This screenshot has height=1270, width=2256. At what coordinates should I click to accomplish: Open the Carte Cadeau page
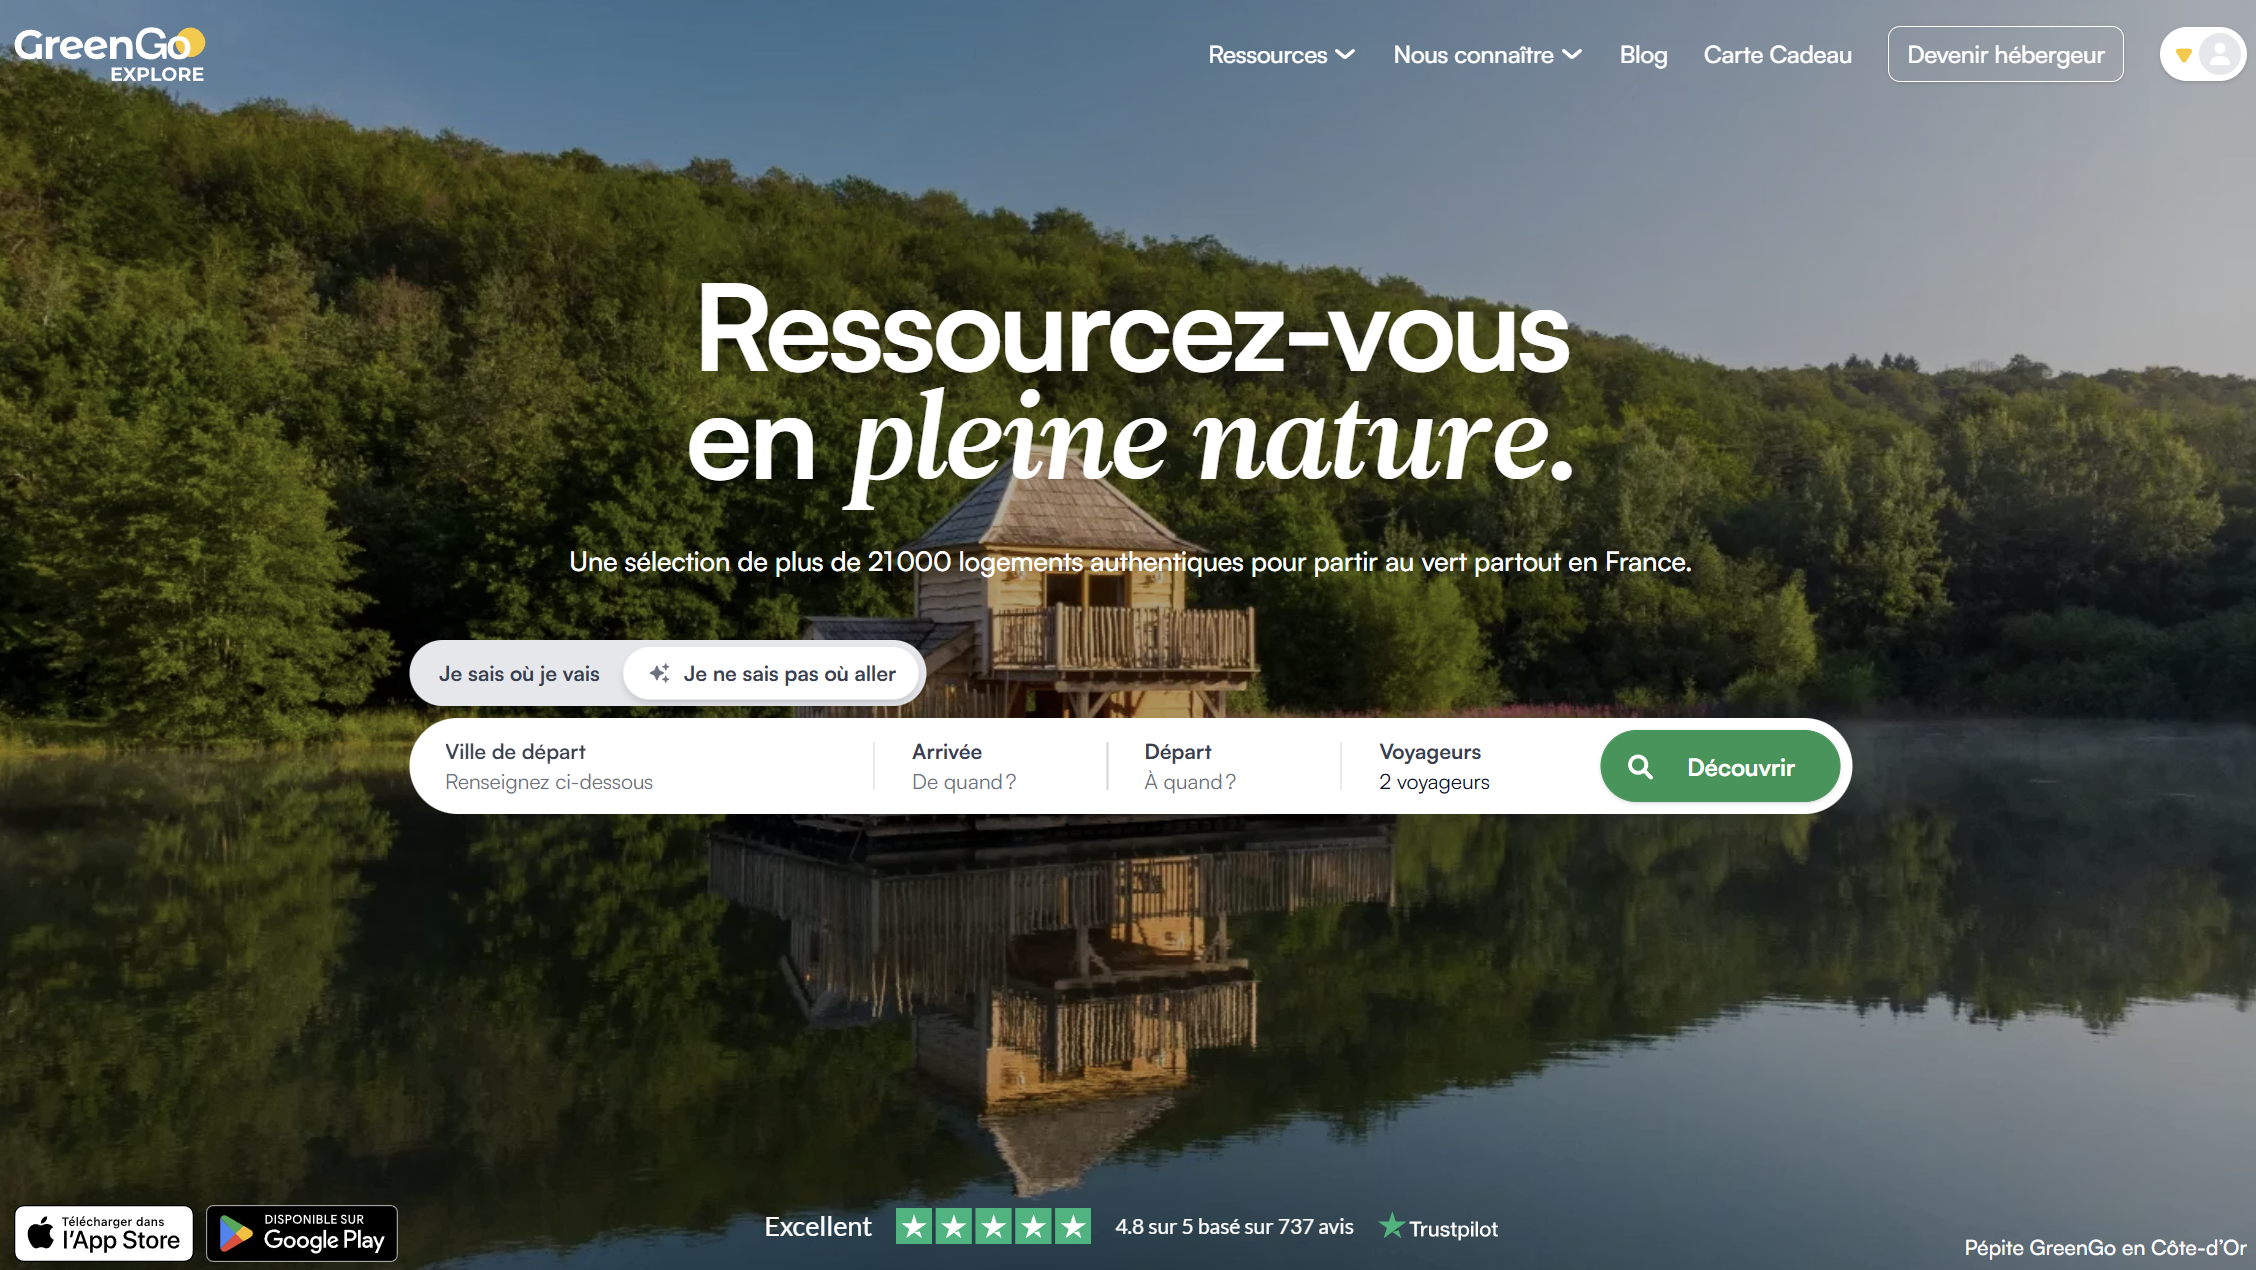point(1777,55)
